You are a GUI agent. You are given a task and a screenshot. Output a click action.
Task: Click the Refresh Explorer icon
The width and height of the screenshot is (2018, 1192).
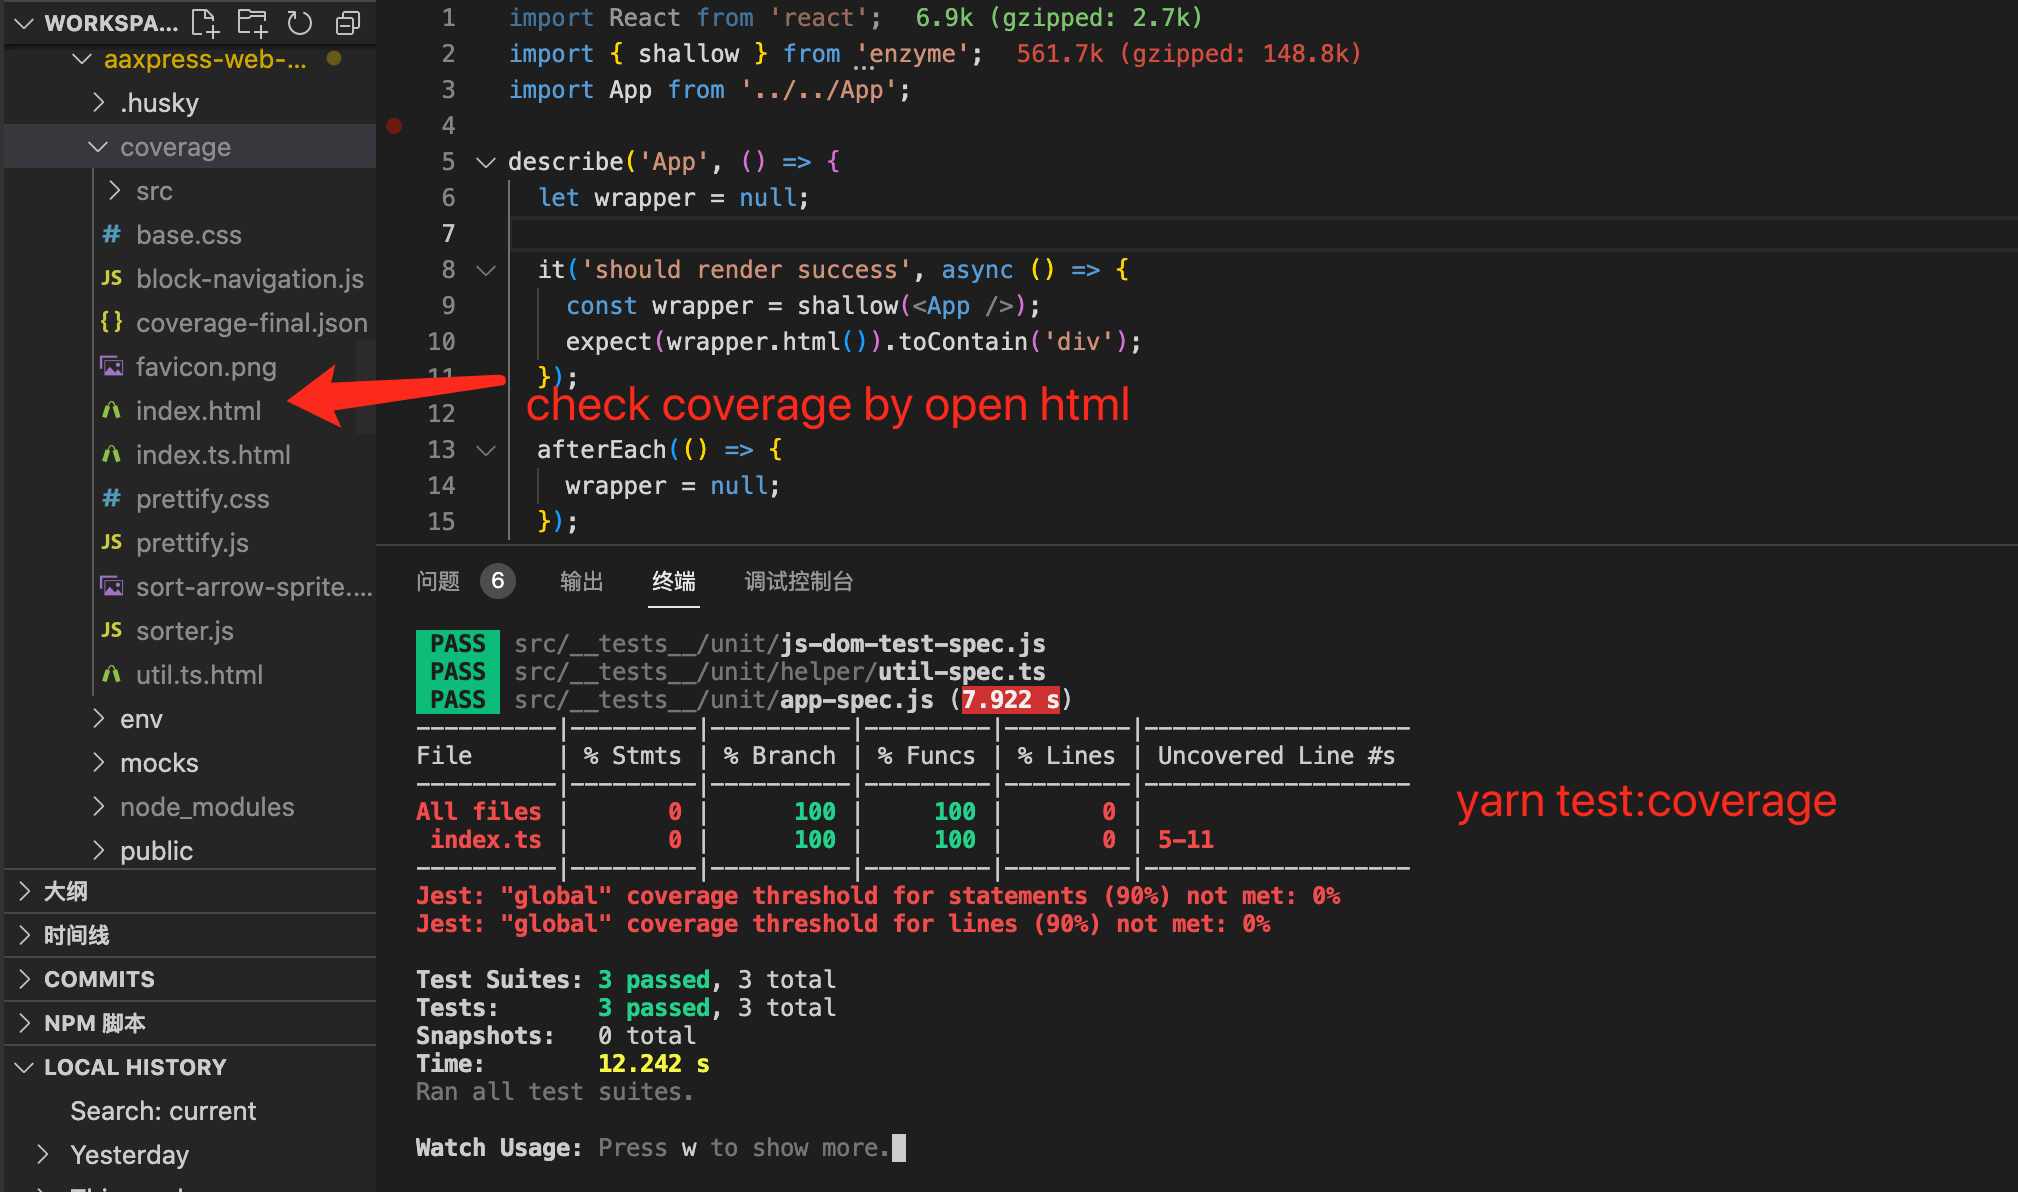[300, 22]
